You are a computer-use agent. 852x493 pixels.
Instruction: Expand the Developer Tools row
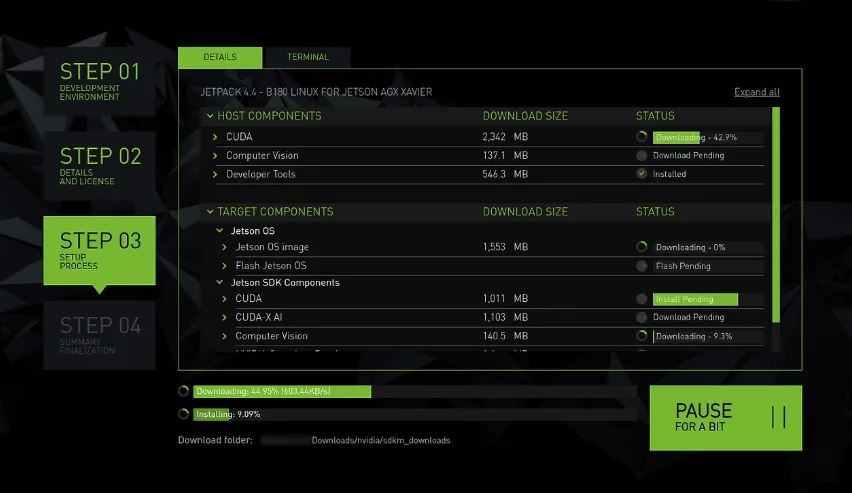coord(215,174)
